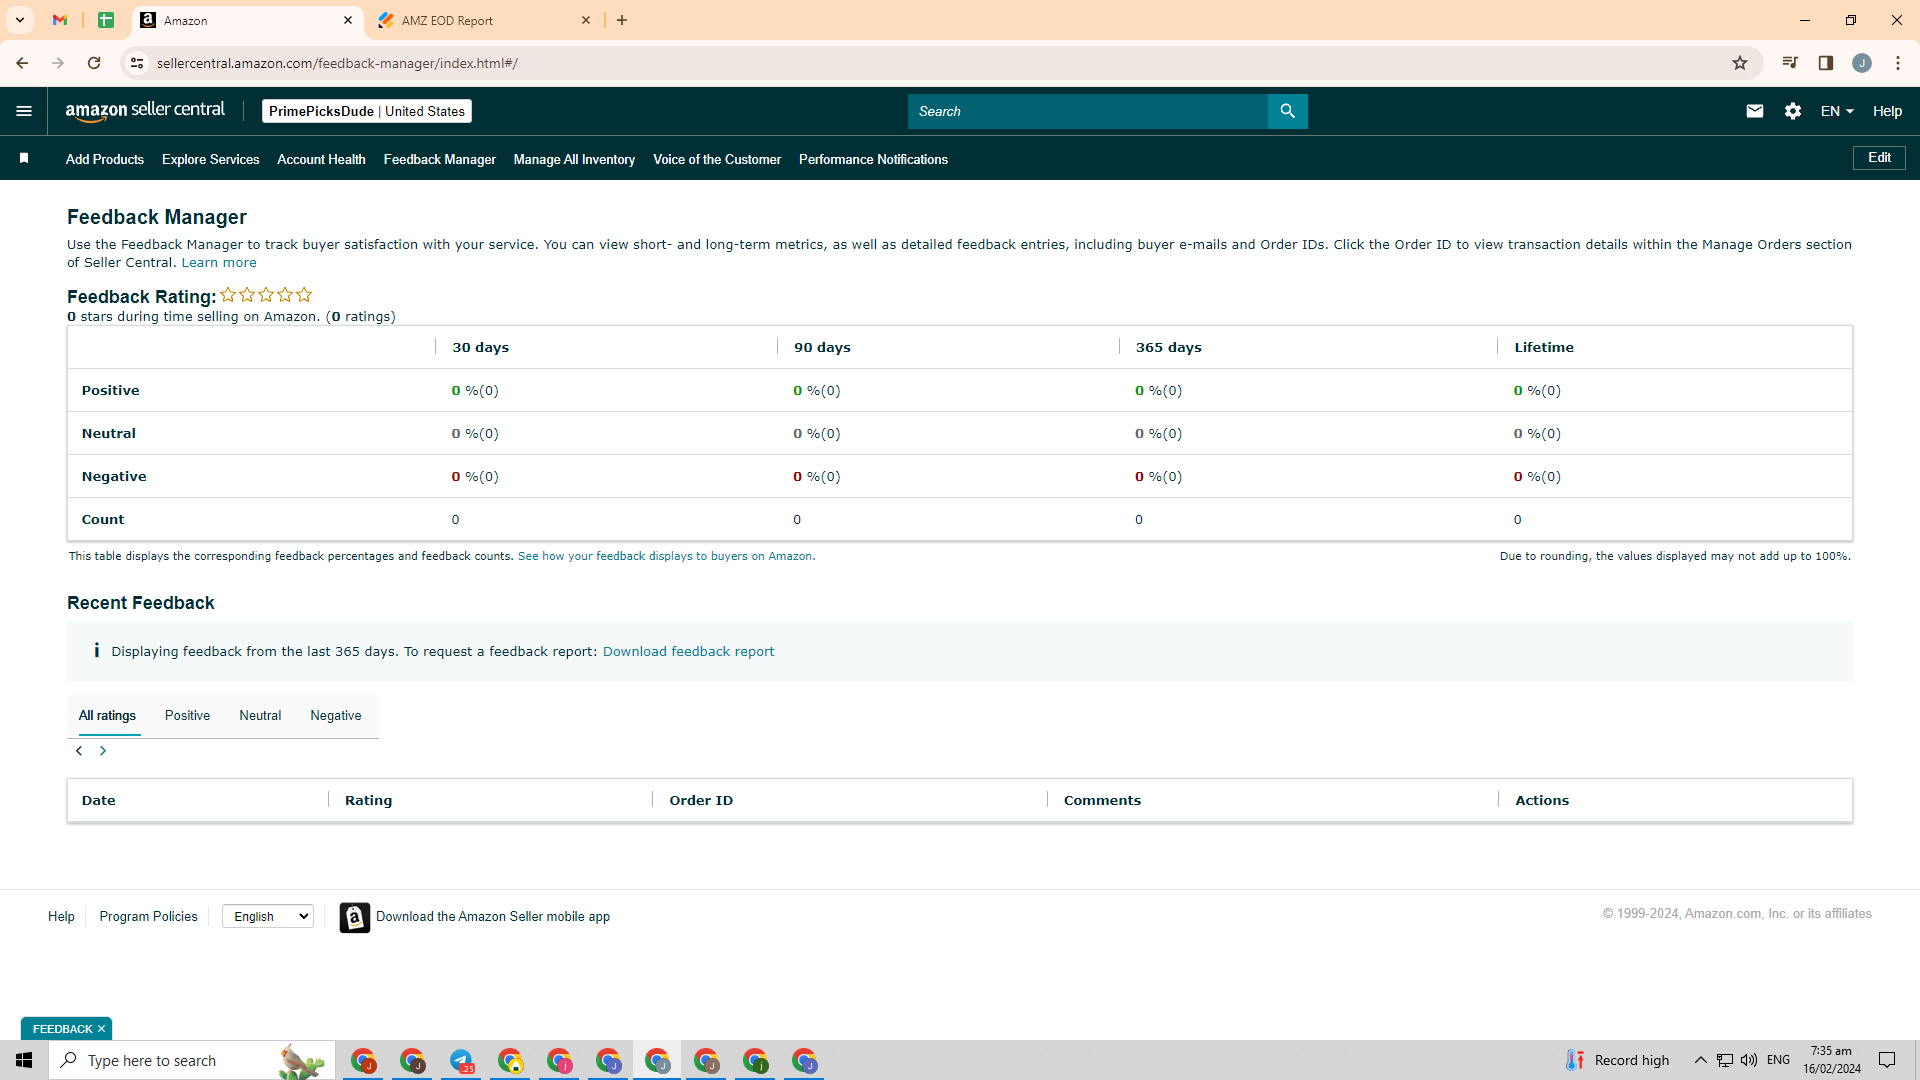
Task: Click the Help link in footer
Action: [x=61, y=916]
